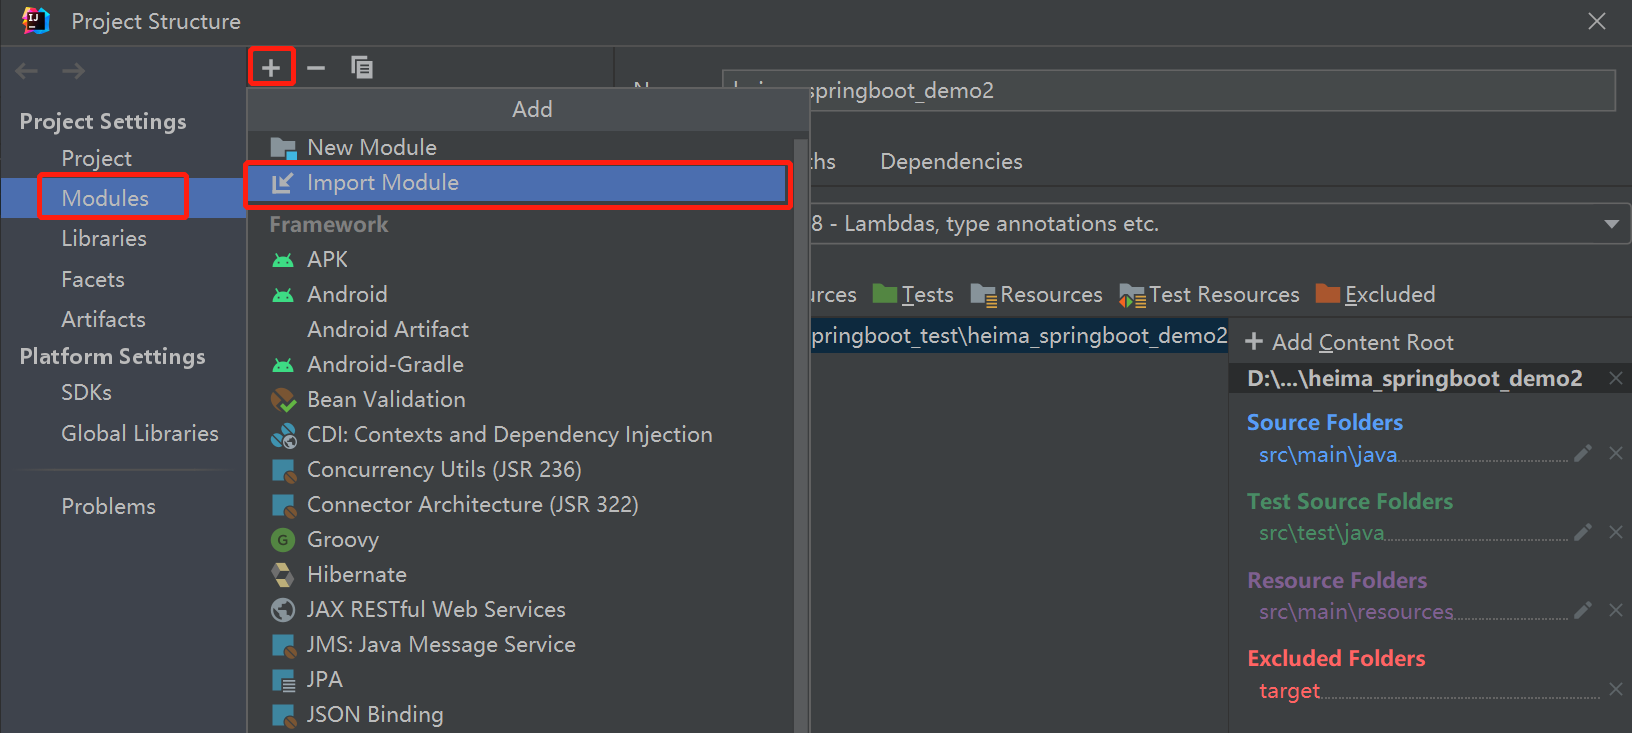Edit src\main\java source folder properties

(x=1582, y=454)
